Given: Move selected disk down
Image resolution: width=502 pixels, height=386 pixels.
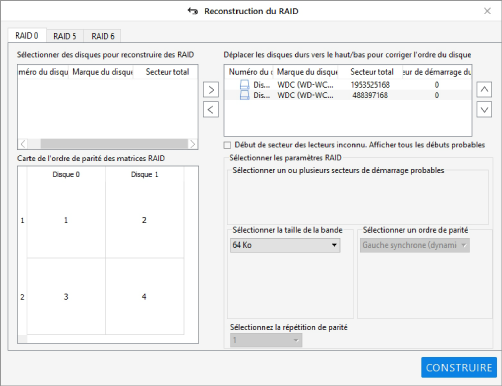Looking at the screenshot, I should click(x=484, y=109).
